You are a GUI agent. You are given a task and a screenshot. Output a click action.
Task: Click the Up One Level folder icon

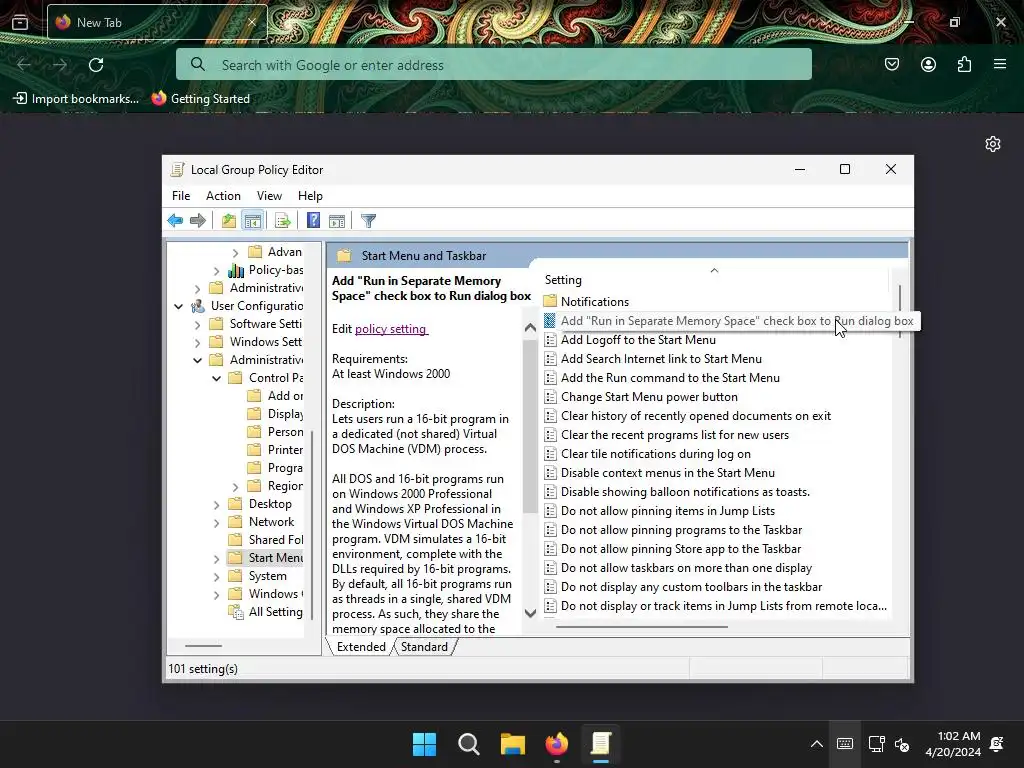pos(229,221)
